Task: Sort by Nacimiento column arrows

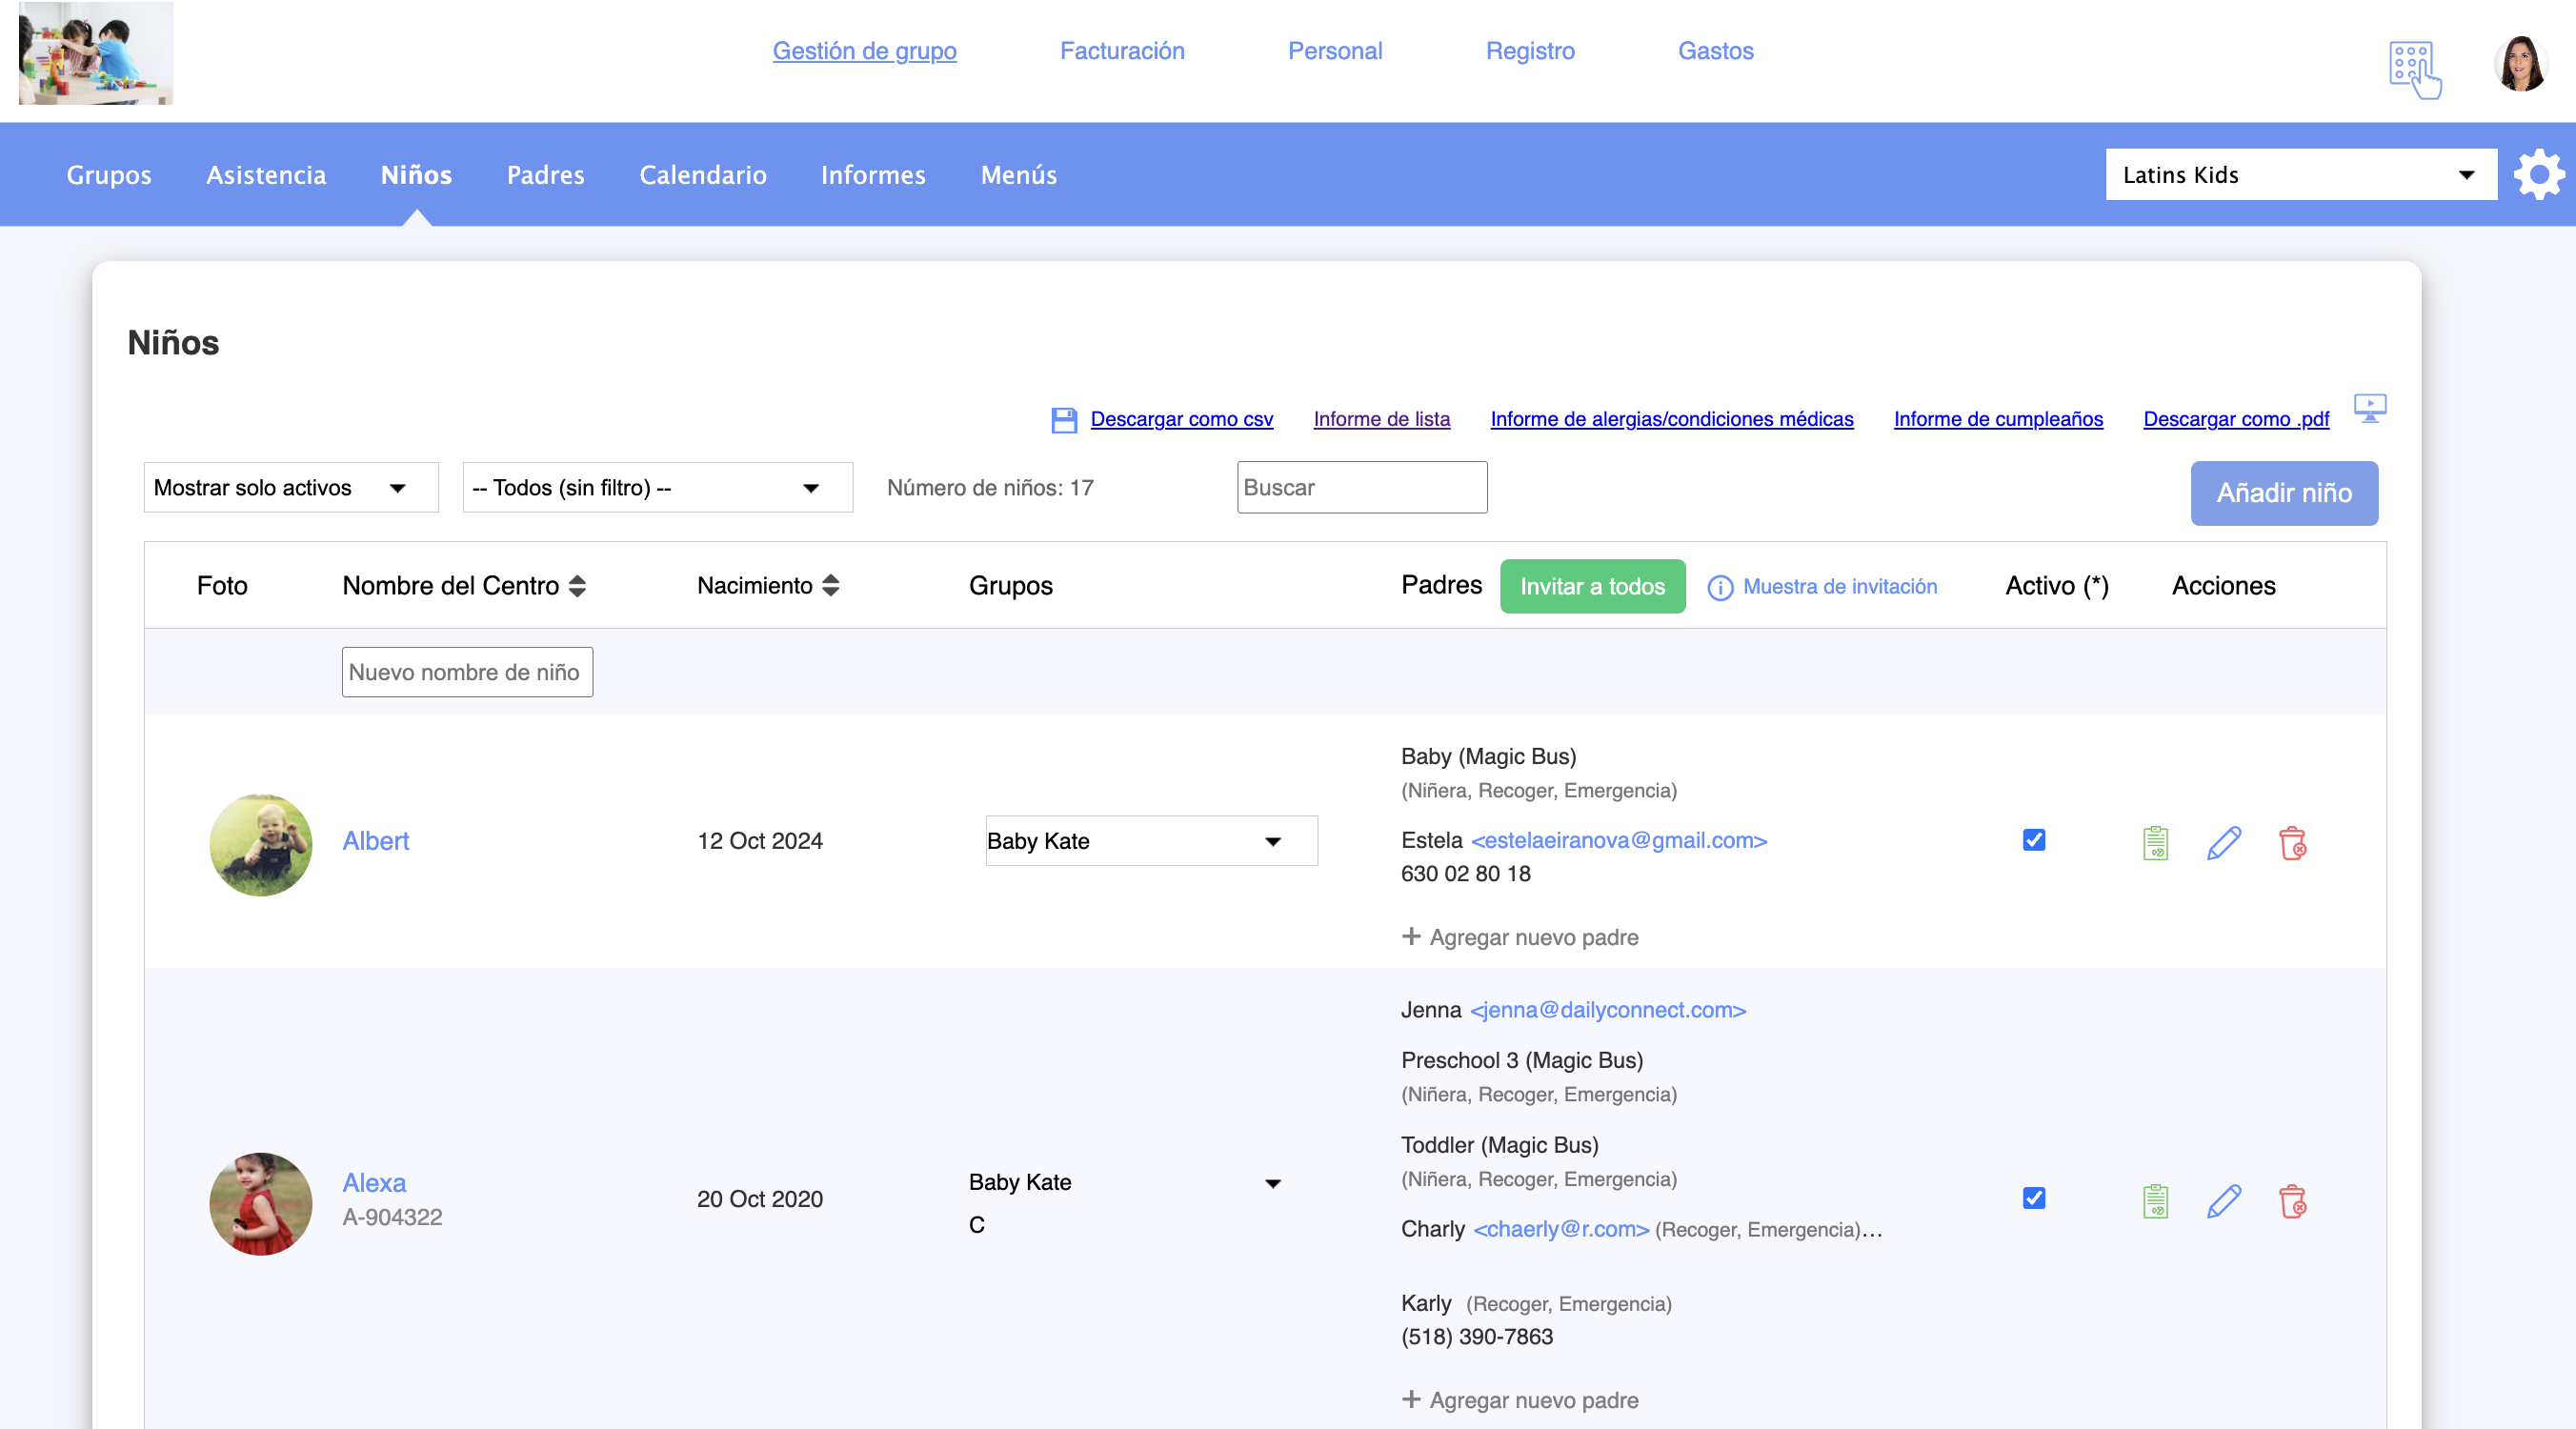Action: click(x=830, y=586)
